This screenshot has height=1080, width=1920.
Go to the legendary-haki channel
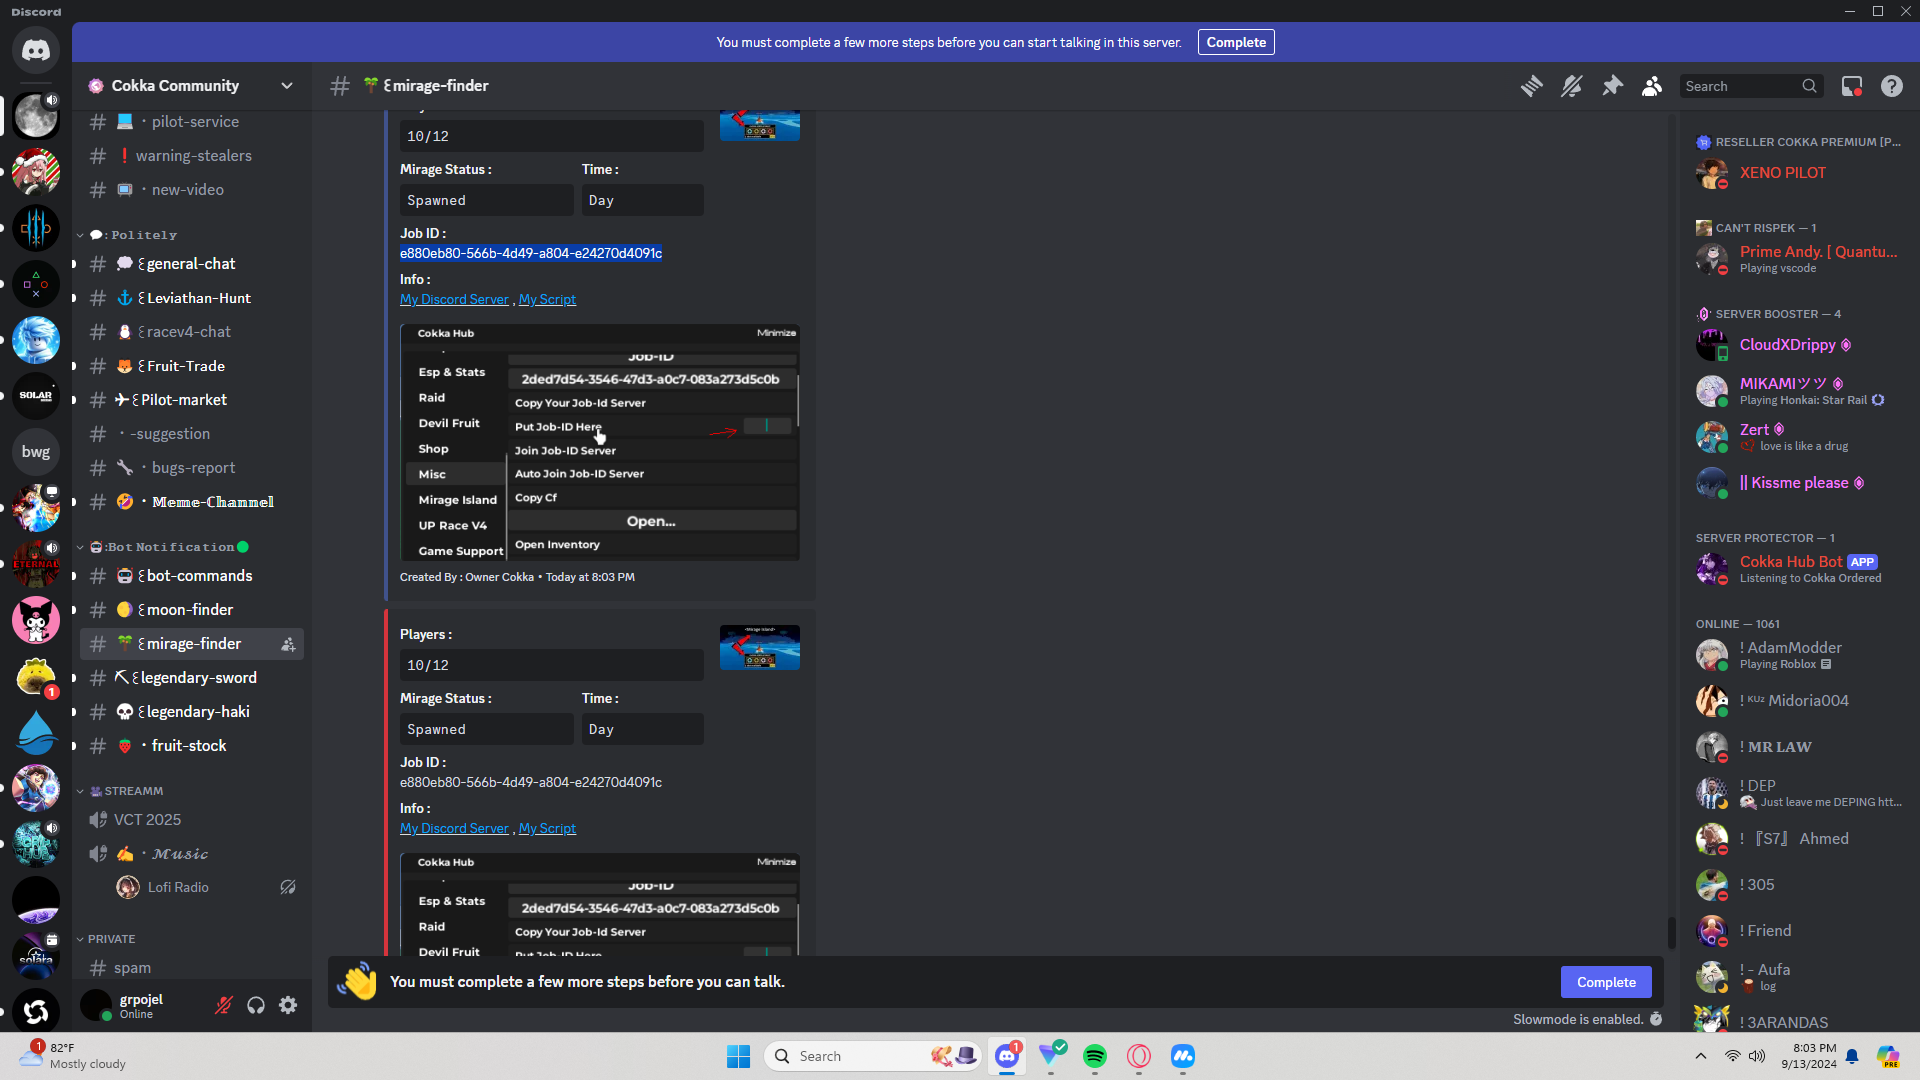[192, 712]
